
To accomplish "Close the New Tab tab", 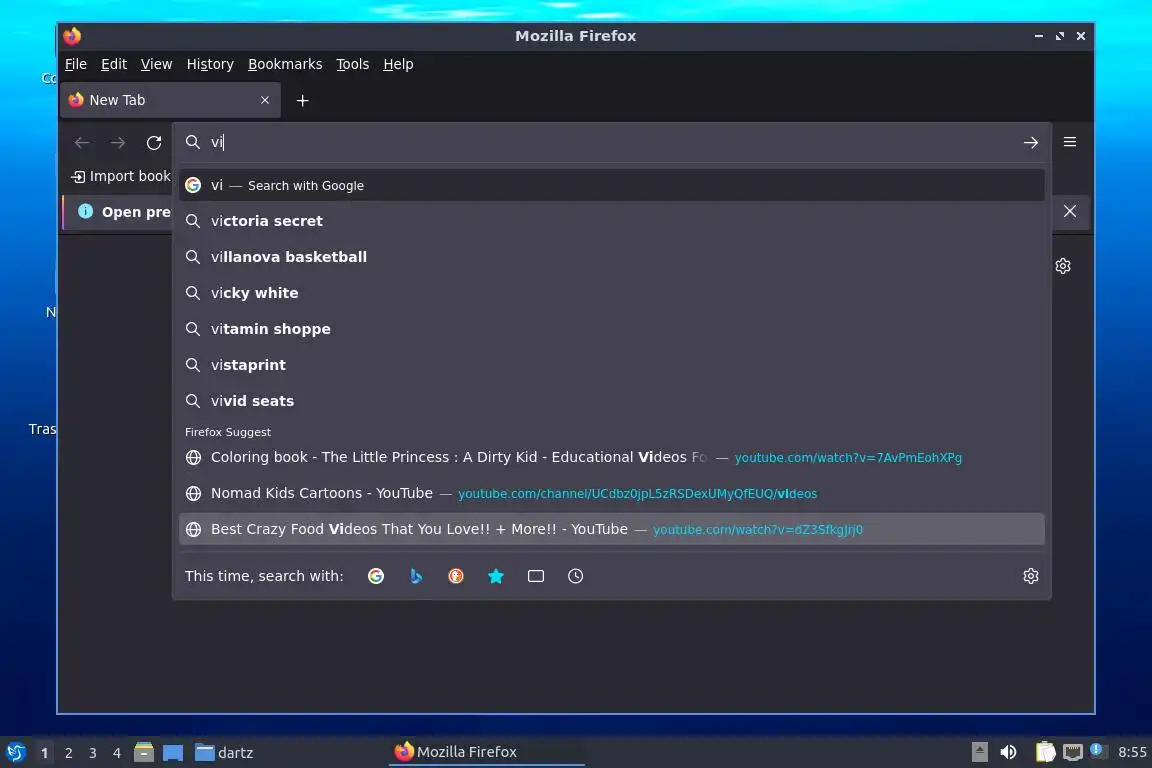I will click(x=265, y=100).
